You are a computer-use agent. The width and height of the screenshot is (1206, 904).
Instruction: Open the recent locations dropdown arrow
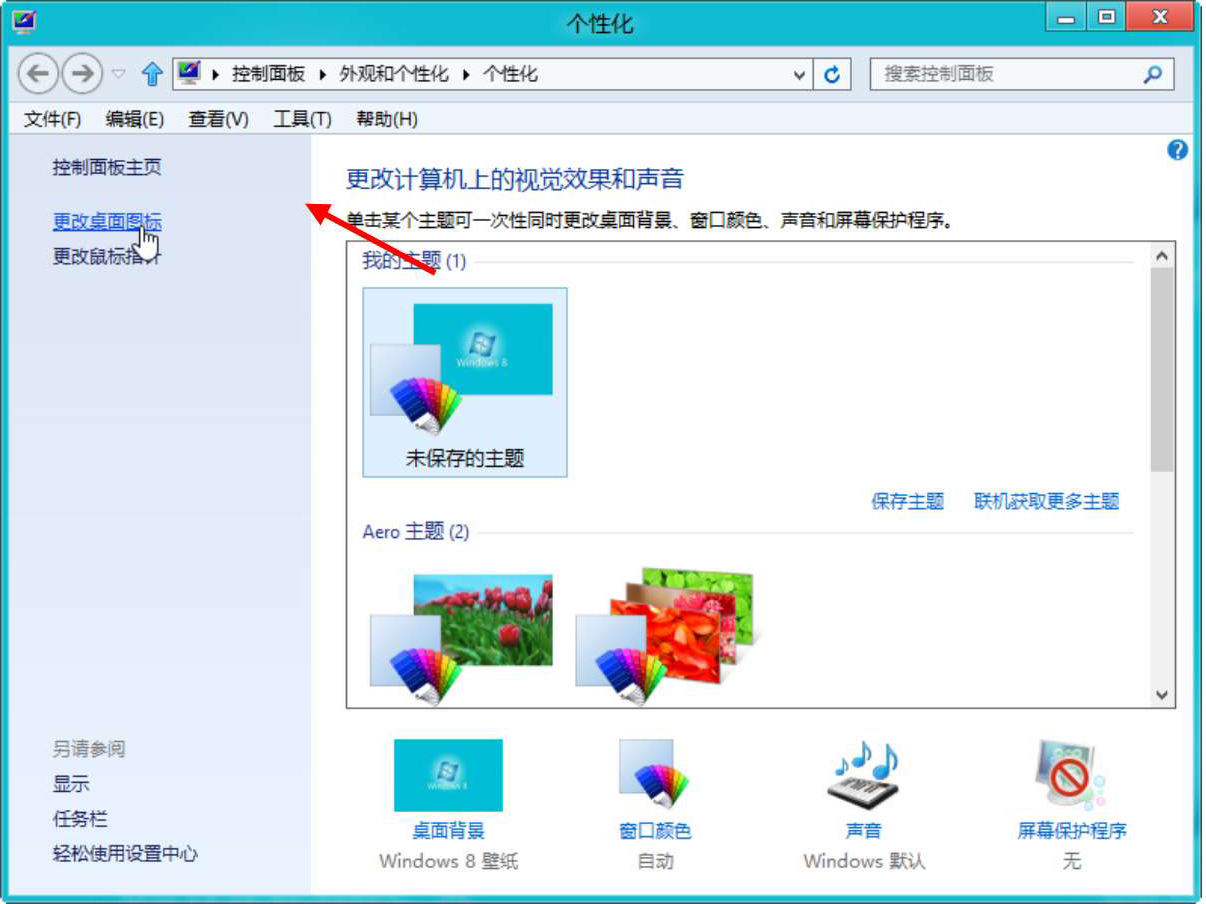pos(118,74)
